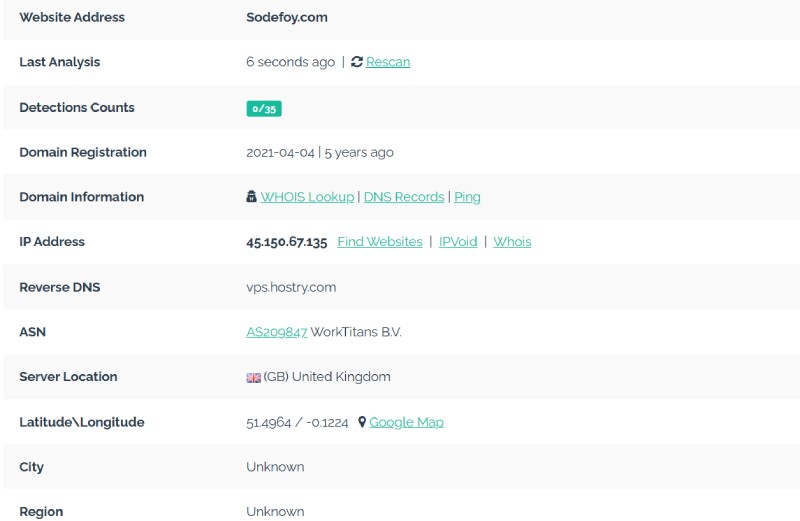Screen dimensions: 800x521
Task: Open the Whois link beside IPVoid
Action: 512,242
